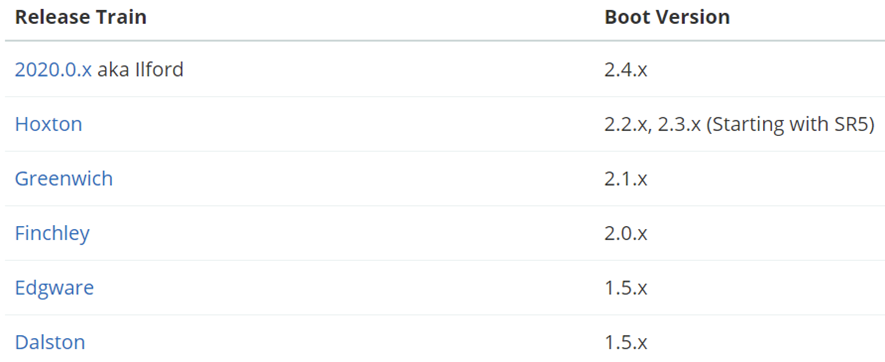Viewport: 885px width, 362px height.
Task: Select the 2.0.x cell for Finchley
Action: (x=626, y=233)
